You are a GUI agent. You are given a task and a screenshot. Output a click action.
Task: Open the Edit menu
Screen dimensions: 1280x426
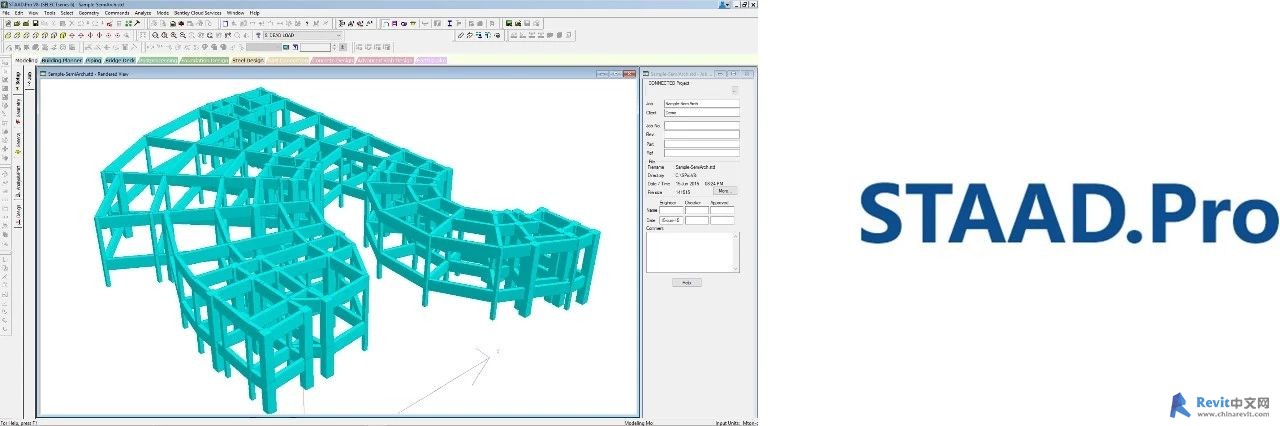19,13
